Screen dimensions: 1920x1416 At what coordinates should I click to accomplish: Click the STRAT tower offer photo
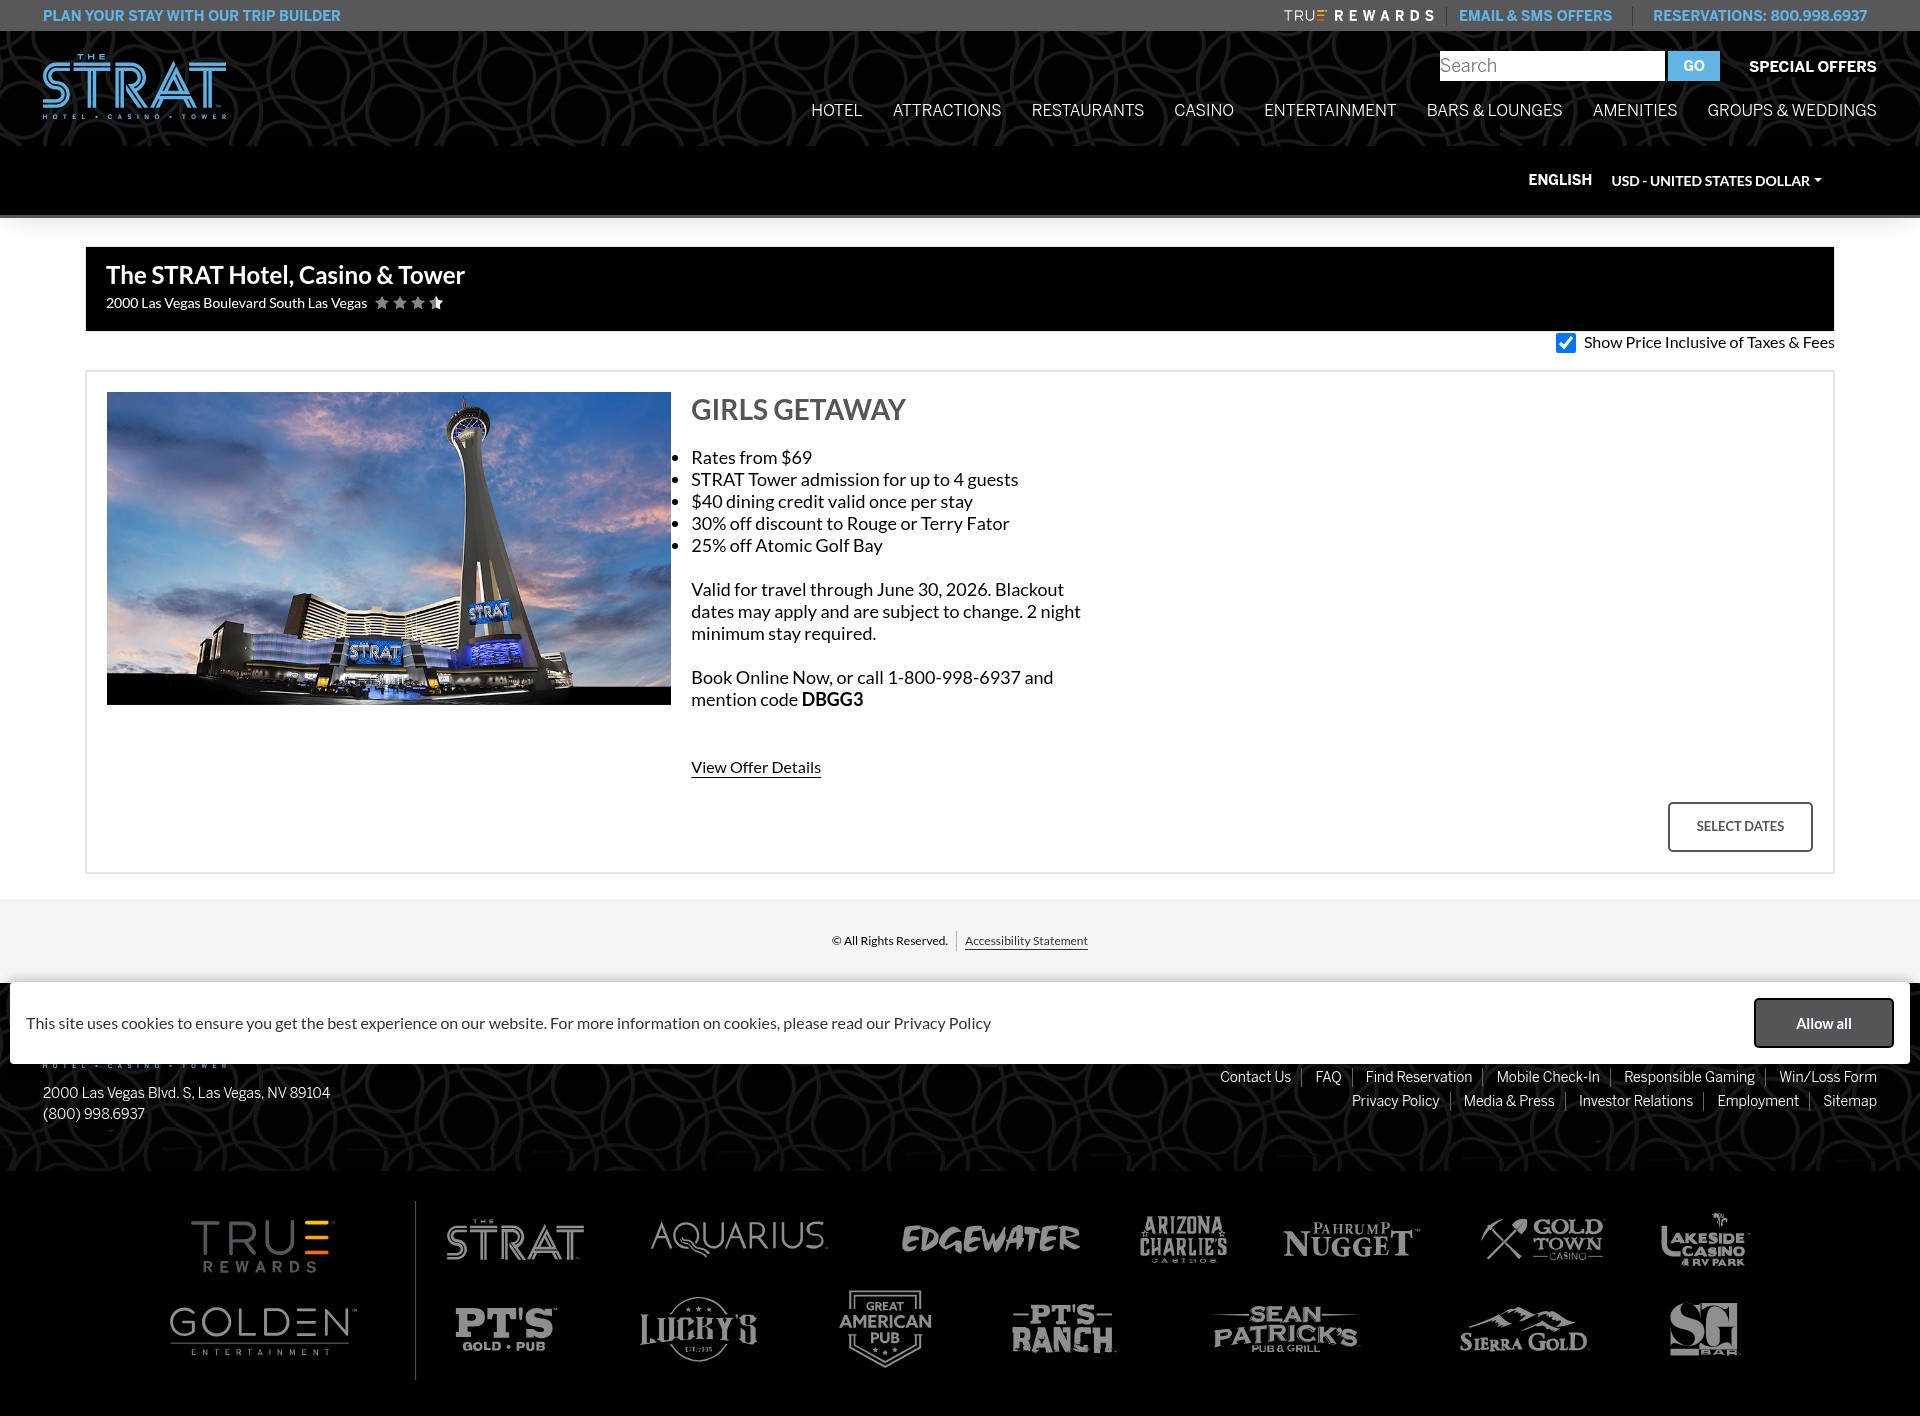click(389, 548)
